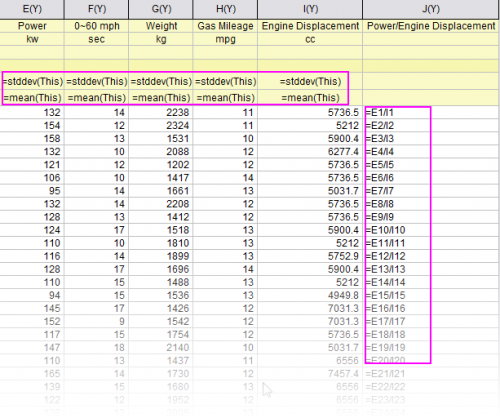Click =stddev(This) cell in Gas Mileage column
The width and height of the screenshot is (500, 418).
(x=225, y=81)
